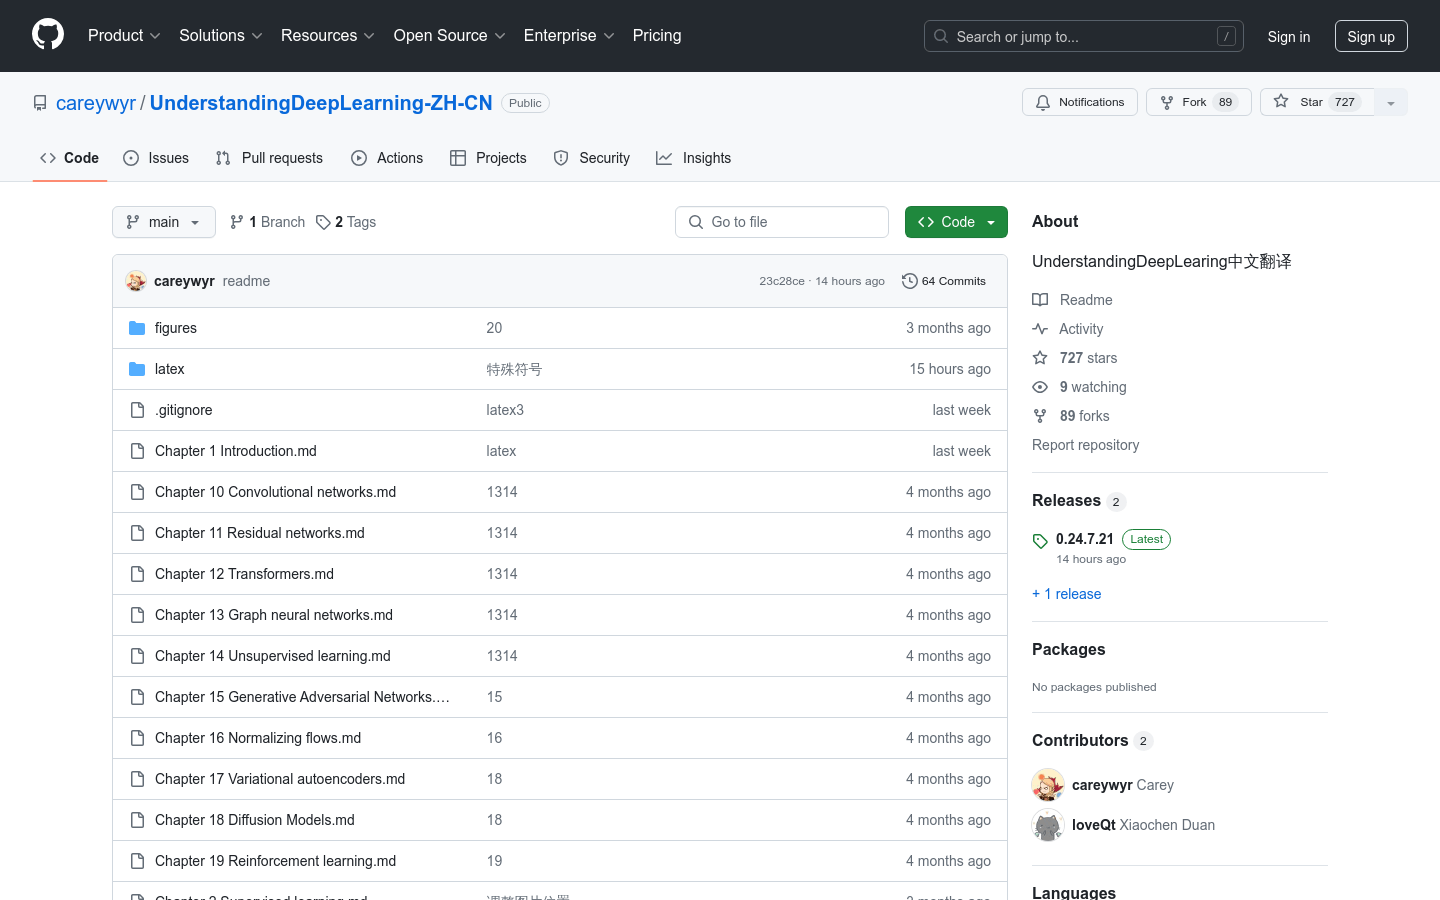Open the 64 Commits history link
This screenshot has width=1440, height=900.
(944, 281)
